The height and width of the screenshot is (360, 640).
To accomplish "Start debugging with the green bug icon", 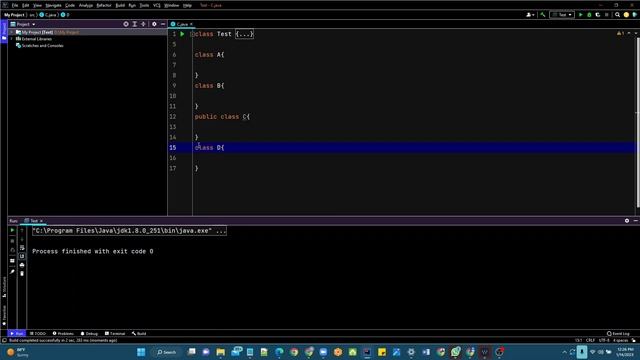I will 589,15.
